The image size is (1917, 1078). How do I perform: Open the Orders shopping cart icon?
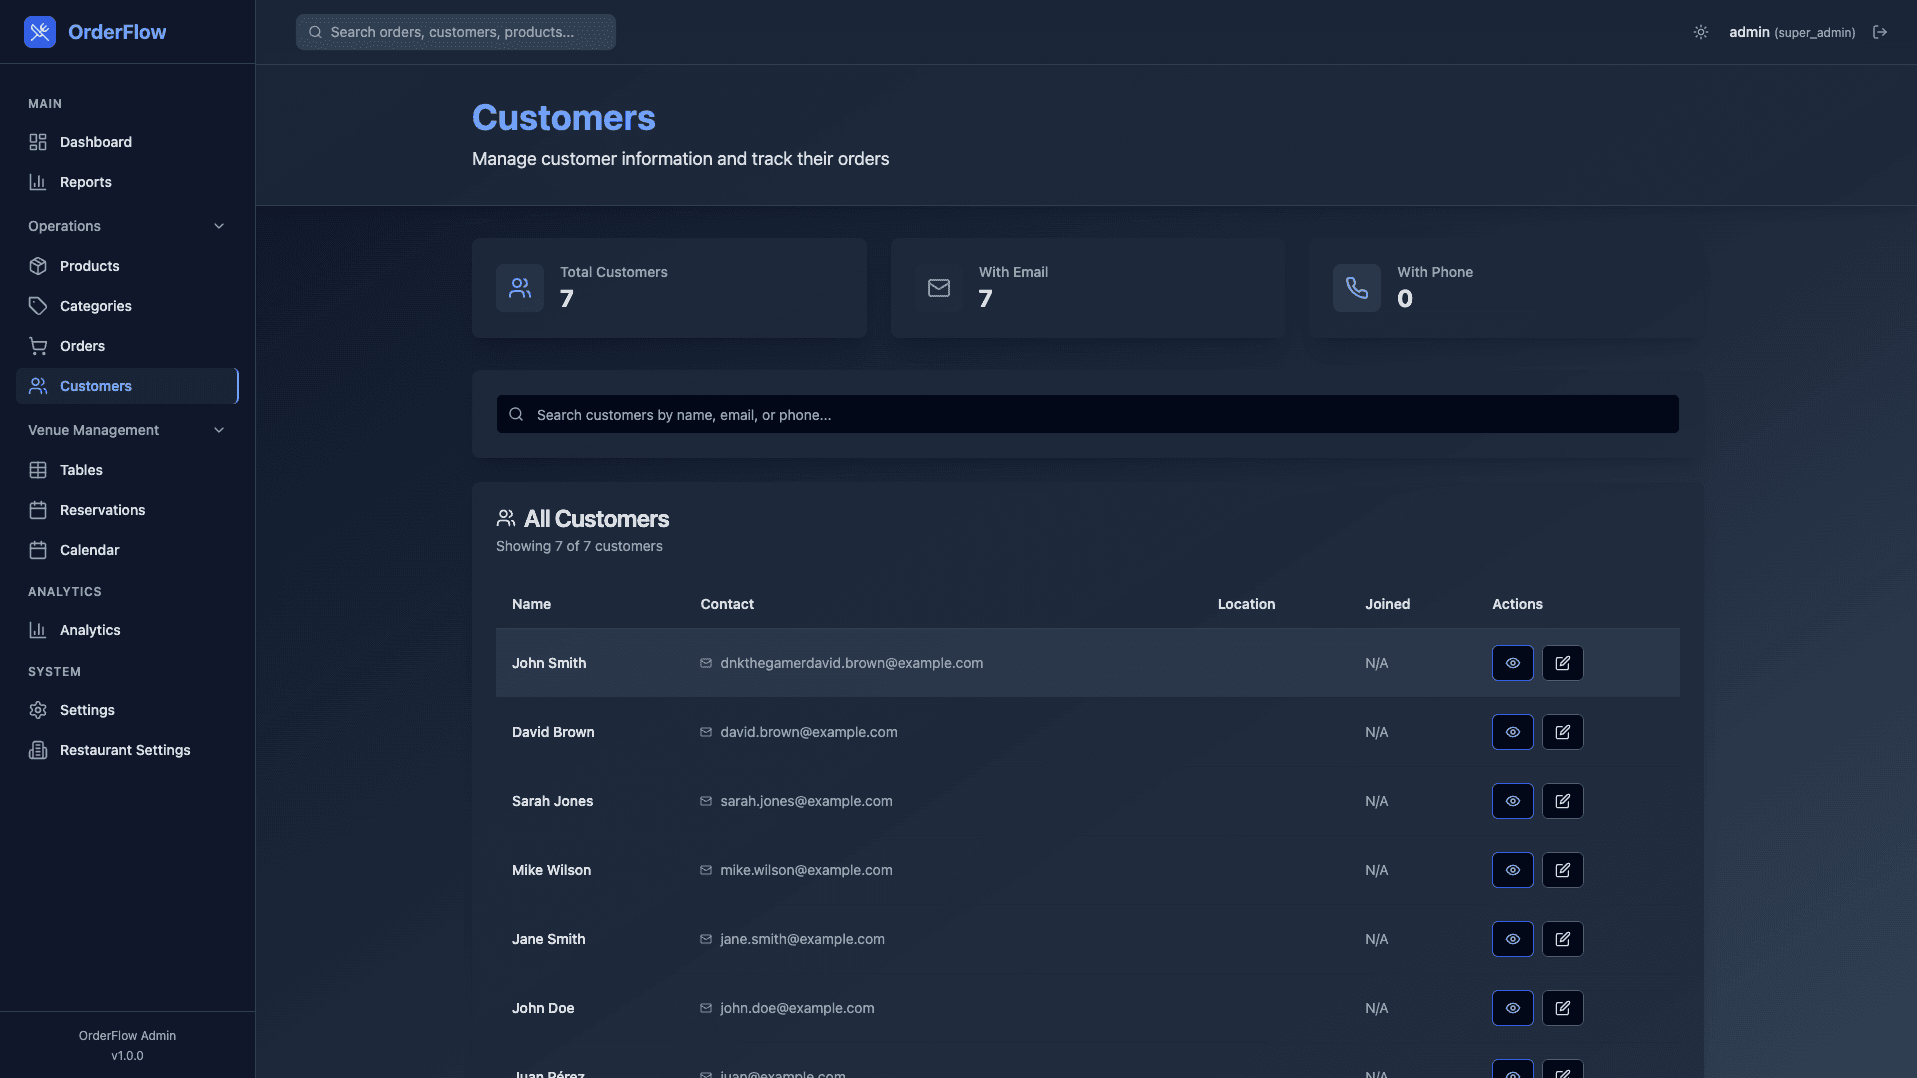[x=37, y=346]
